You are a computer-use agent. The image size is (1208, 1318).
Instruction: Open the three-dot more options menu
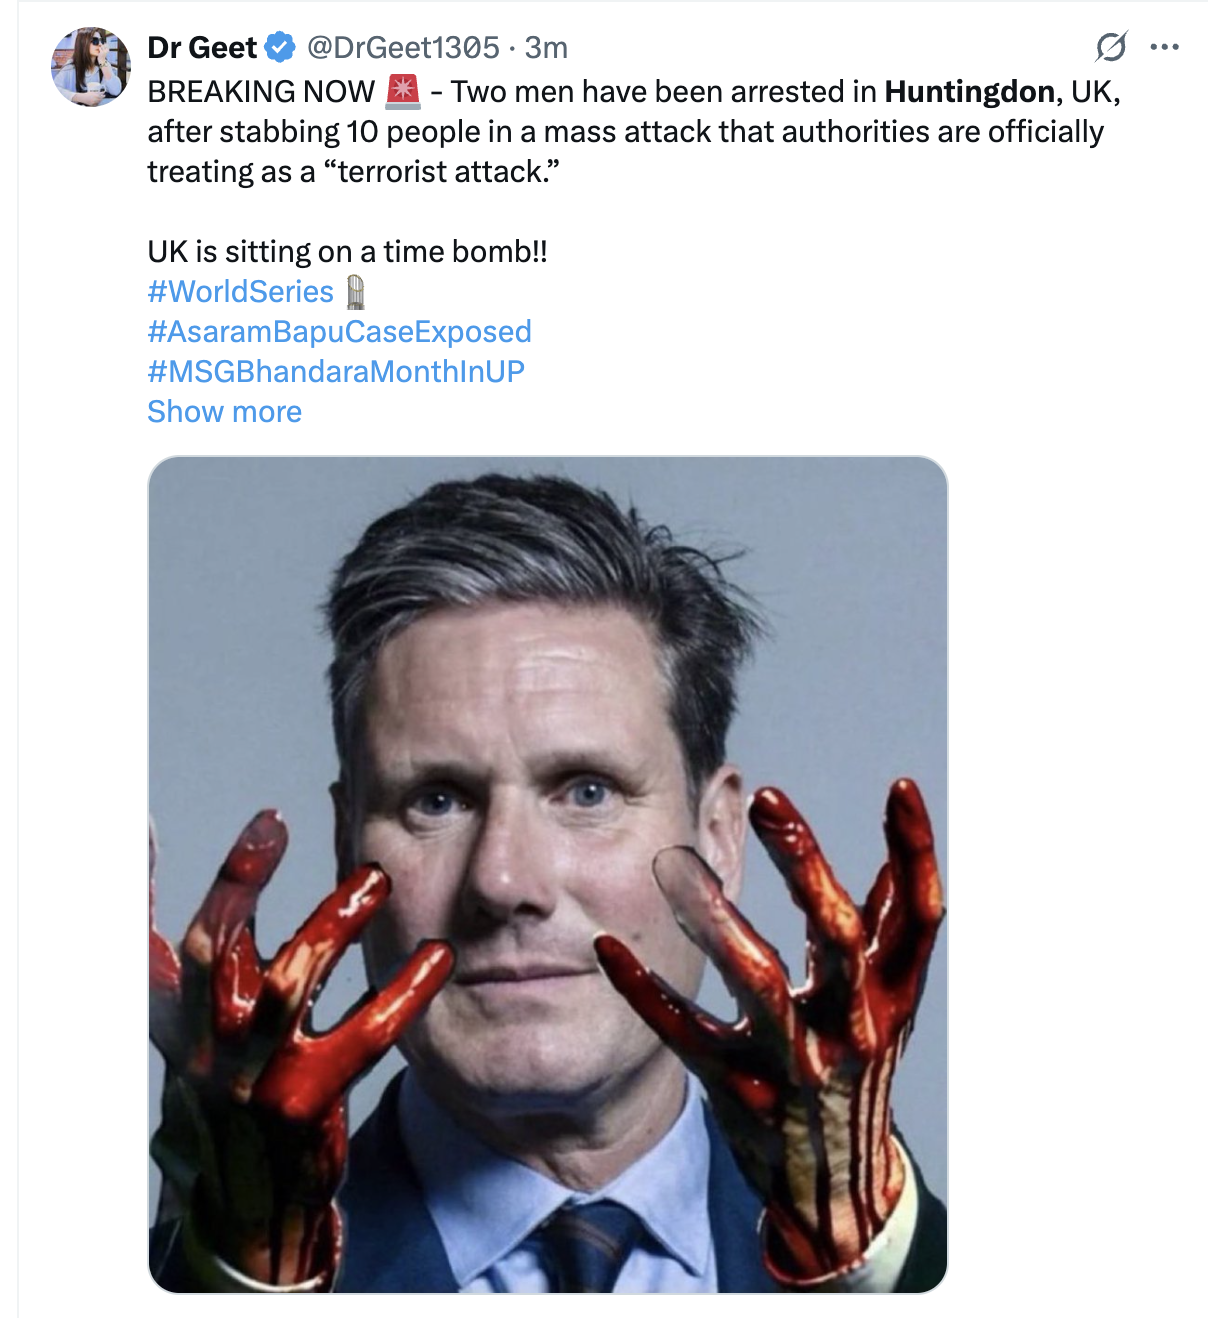tap(1165, 46)
